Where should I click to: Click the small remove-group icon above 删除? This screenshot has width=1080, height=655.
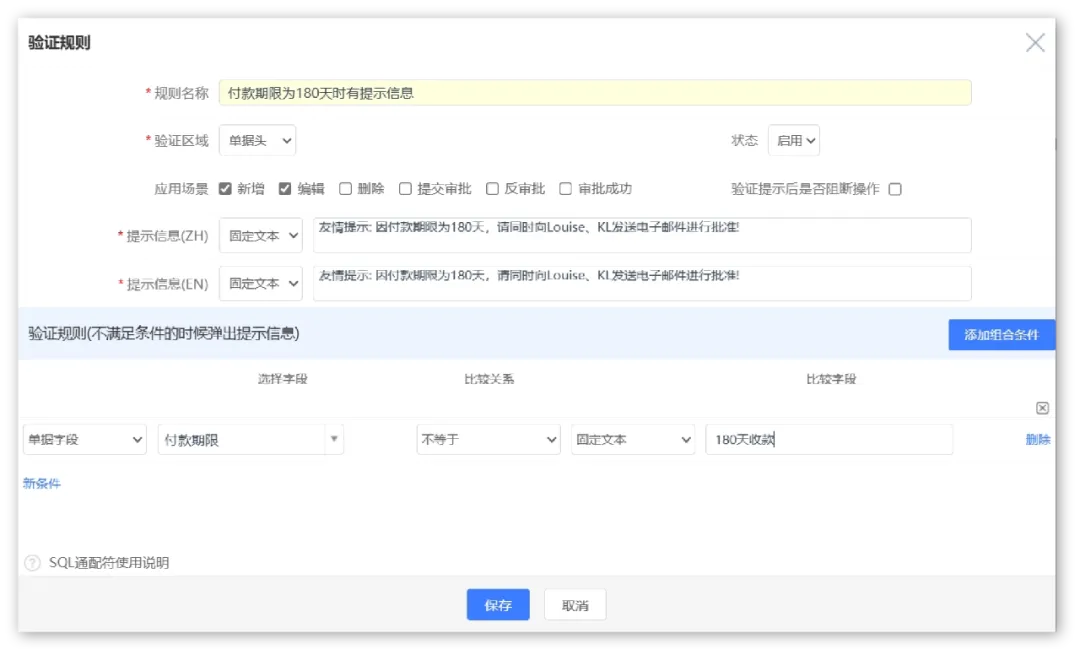(1042, 408)
